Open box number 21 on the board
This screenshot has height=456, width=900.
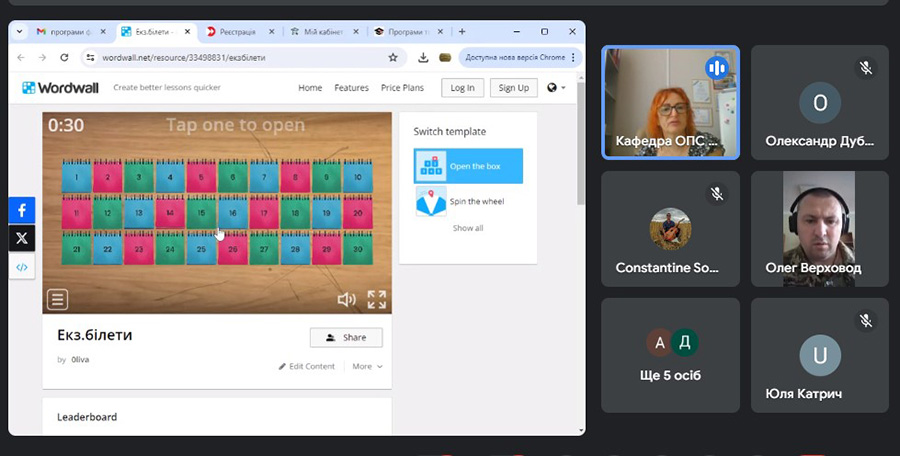tap(76, 249)
